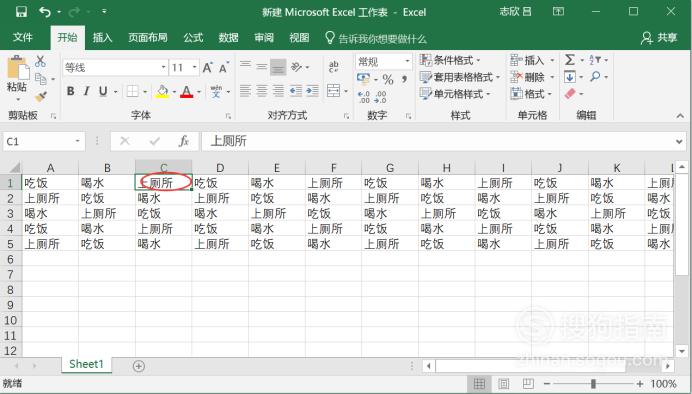
Task: Click the AutoSum sigma icon
Action: pos(570,60)
